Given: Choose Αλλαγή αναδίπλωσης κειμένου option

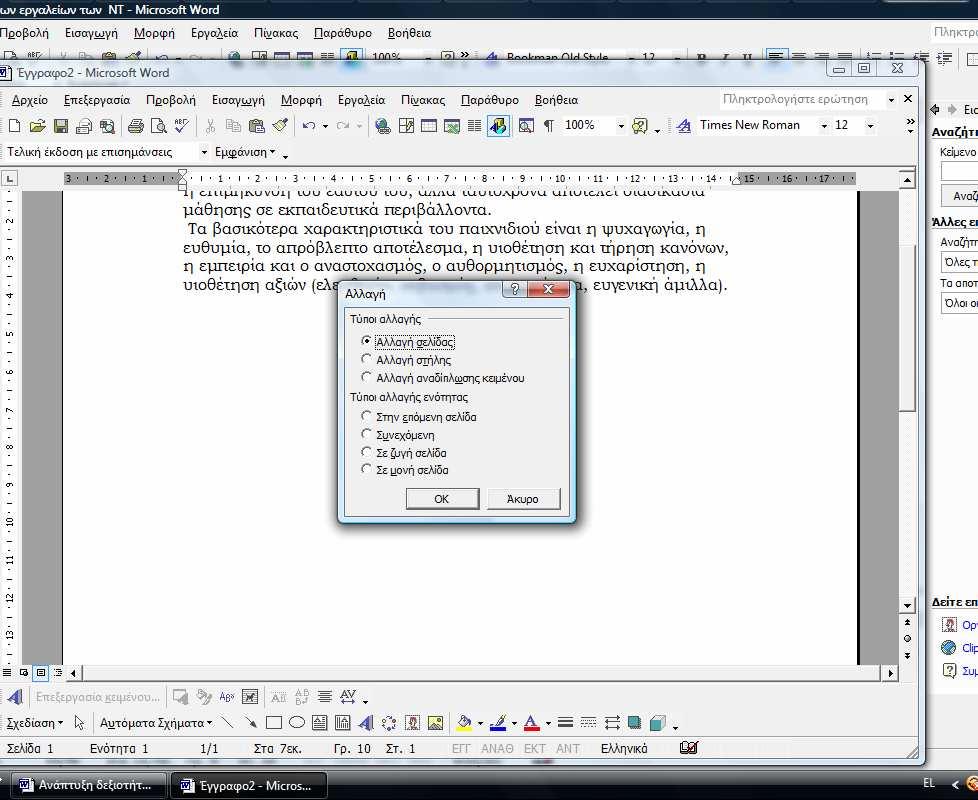Looking at the screenshot, I should (366, 377).
